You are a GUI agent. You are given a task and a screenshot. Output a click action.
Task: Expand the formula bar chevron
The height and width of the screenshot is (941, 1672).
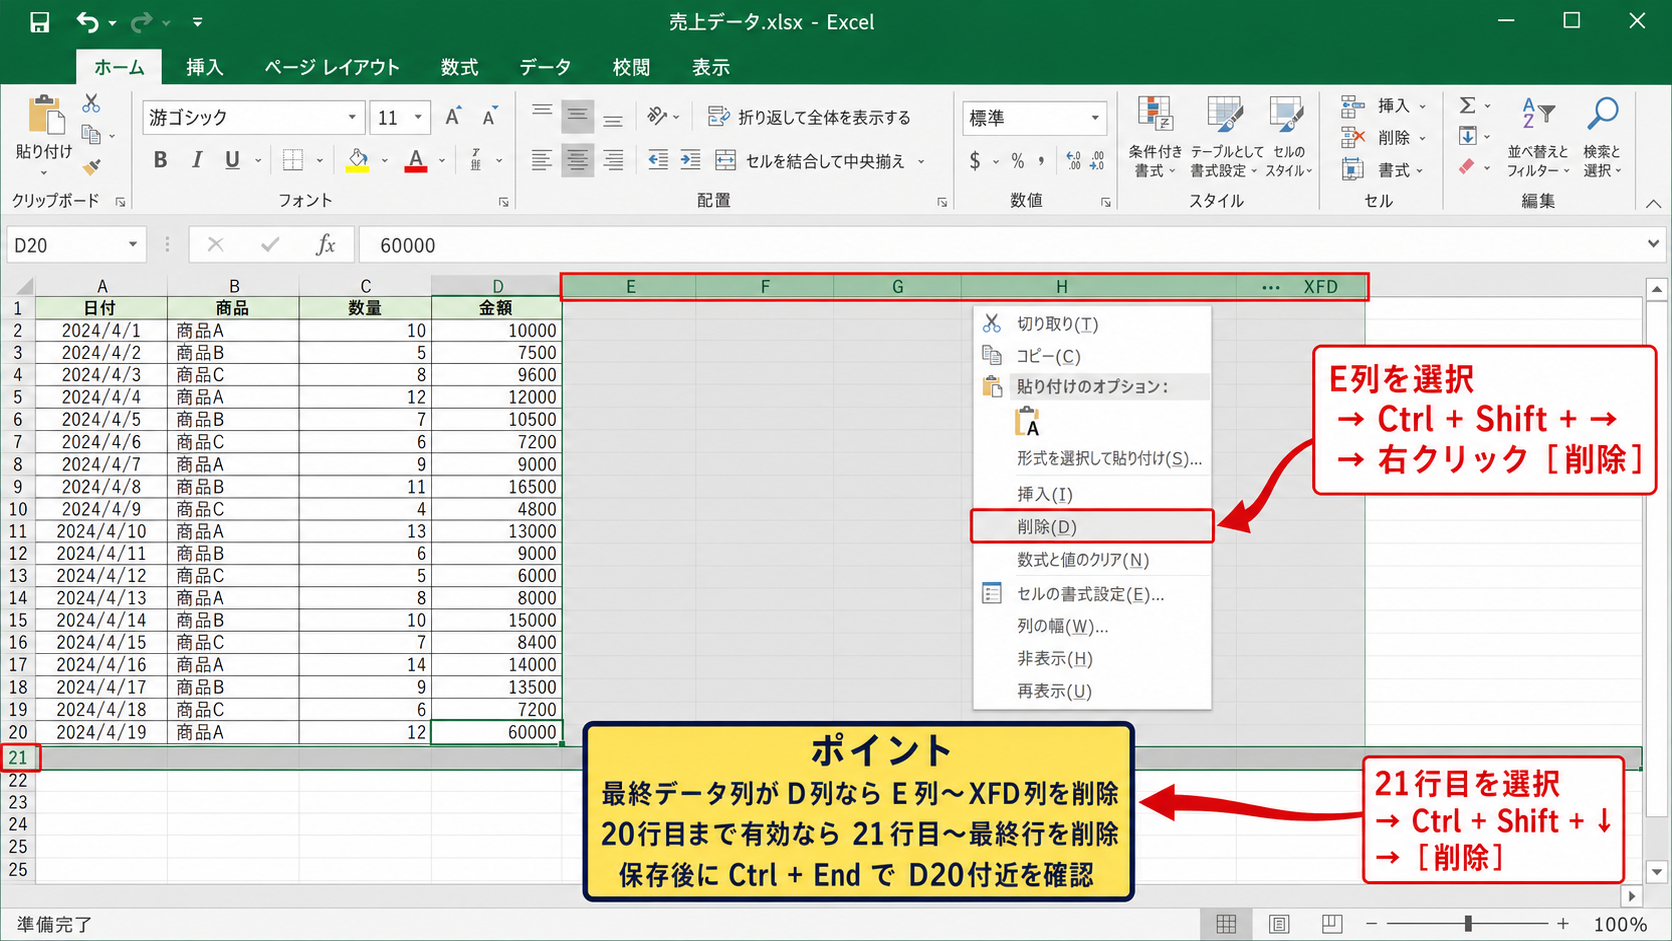(x=1652, y=243)
